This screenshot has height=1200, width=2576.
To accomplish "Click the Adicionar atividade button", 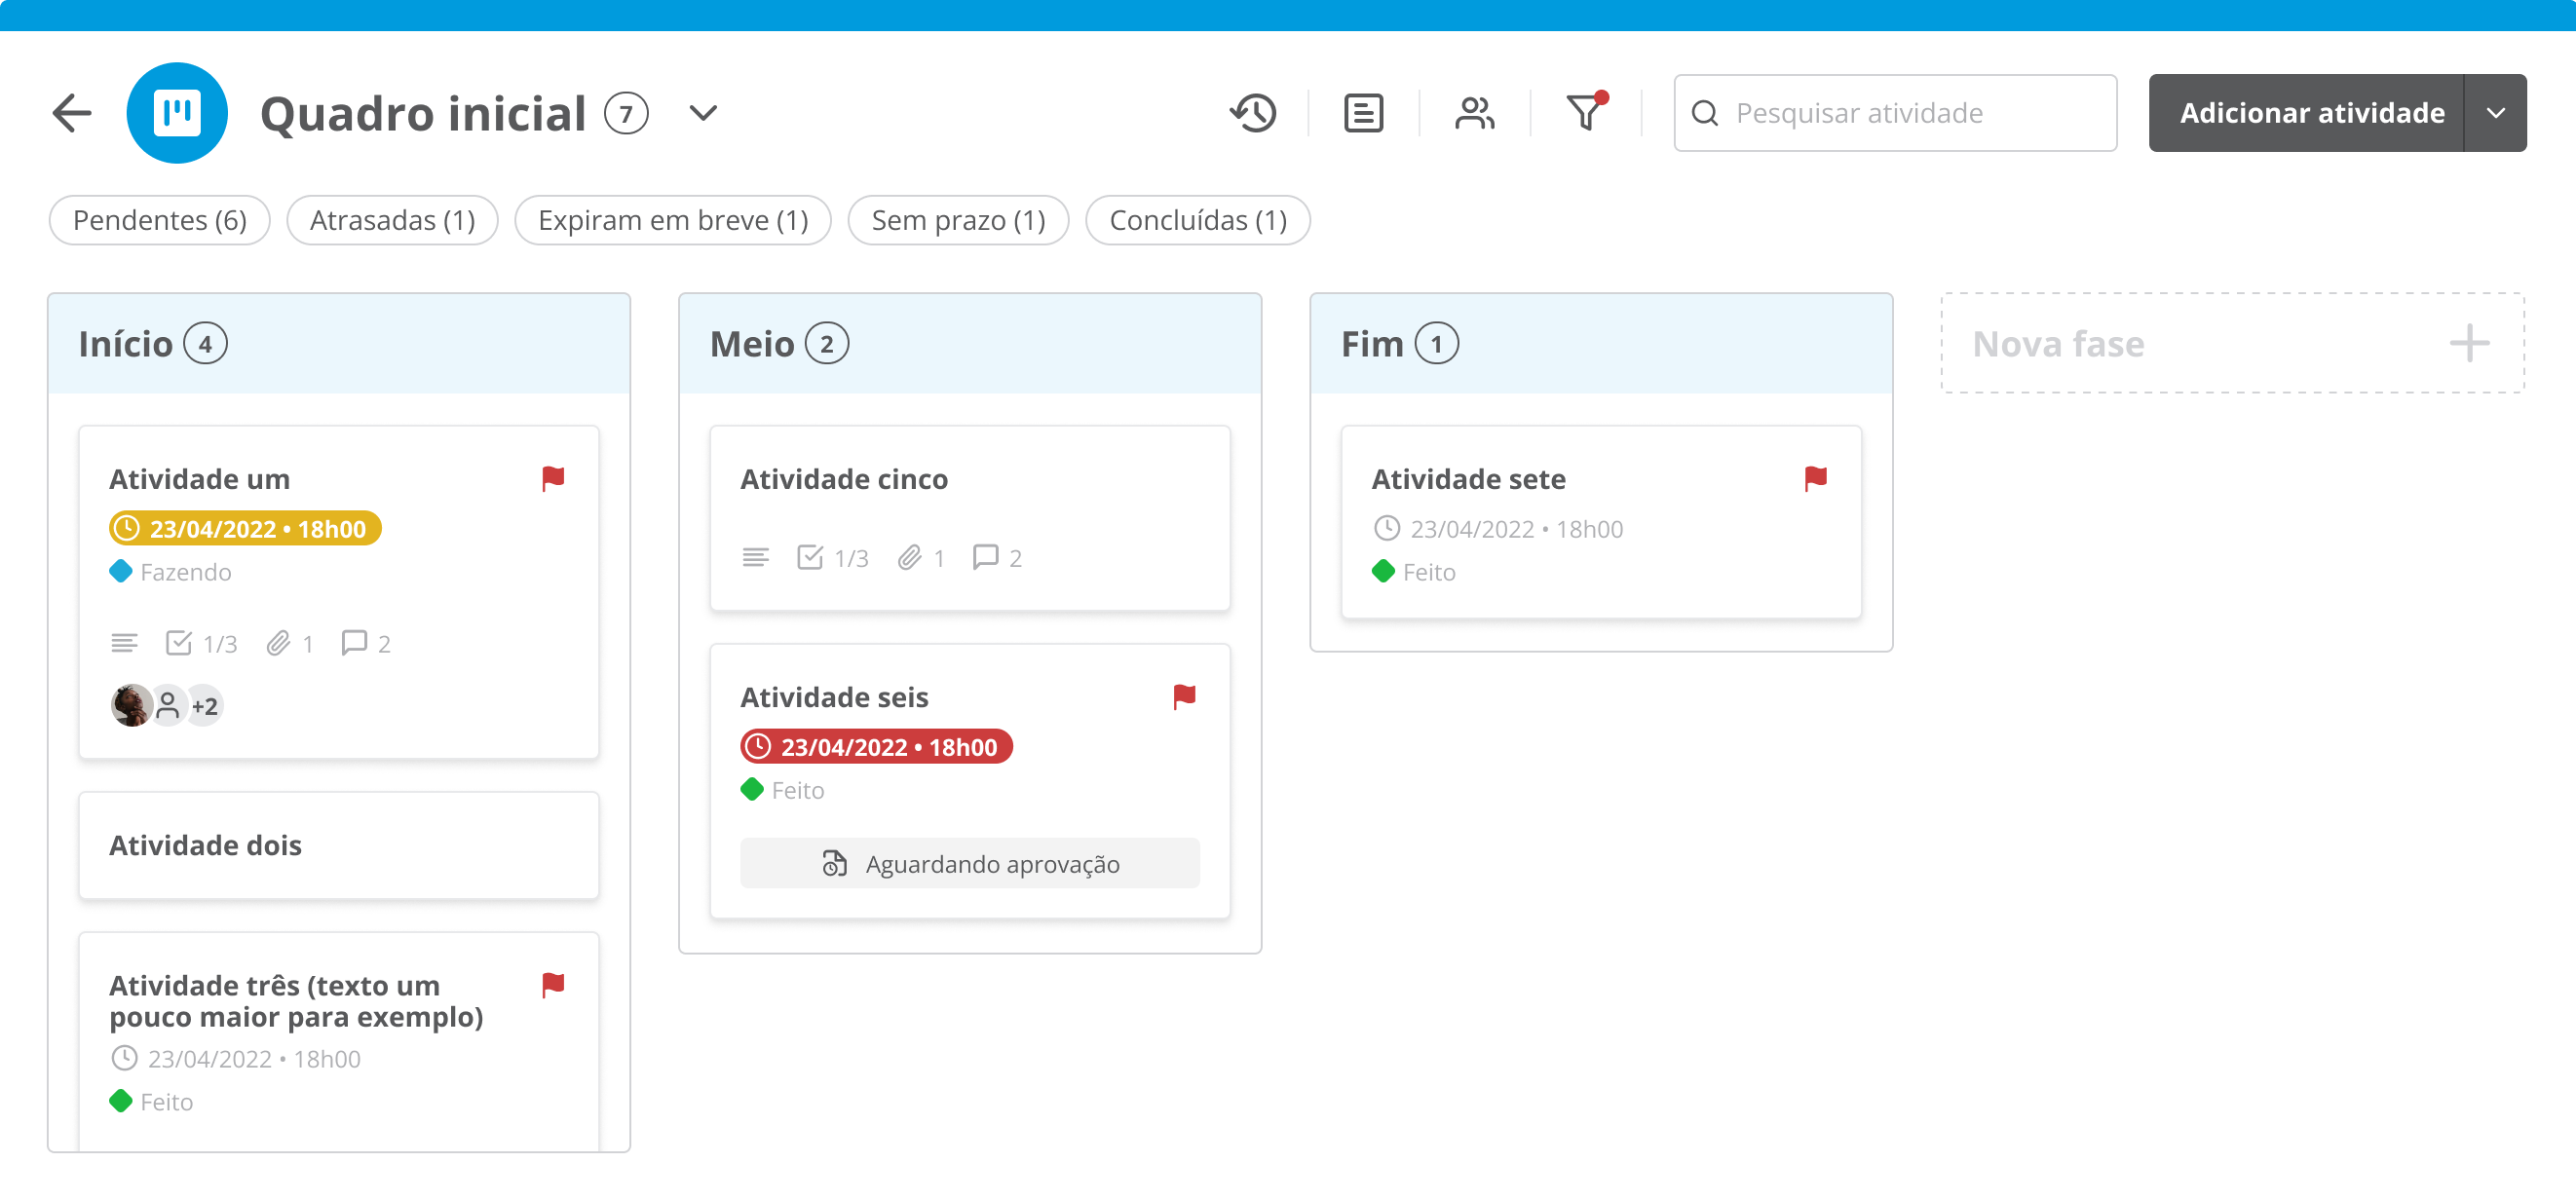I will point(2306,113).
